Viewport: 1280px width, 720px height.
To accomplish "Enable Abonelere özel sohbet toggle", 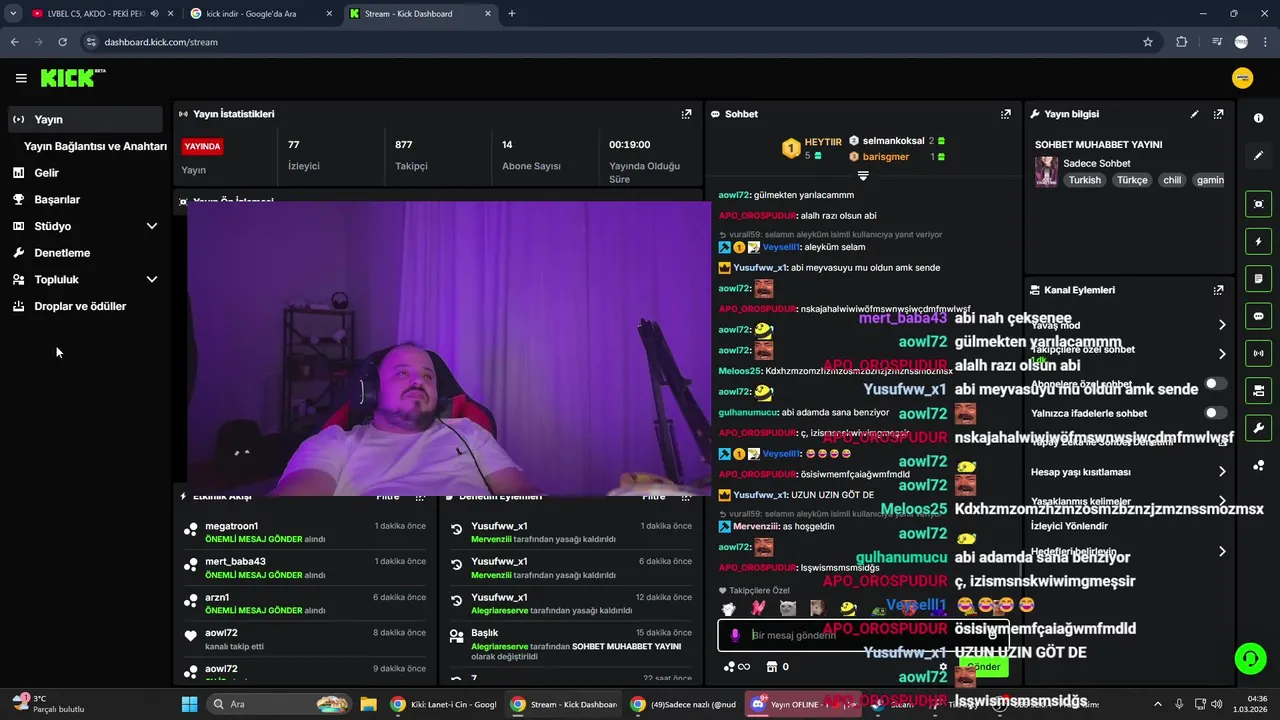I will [x=1216, y=384].
